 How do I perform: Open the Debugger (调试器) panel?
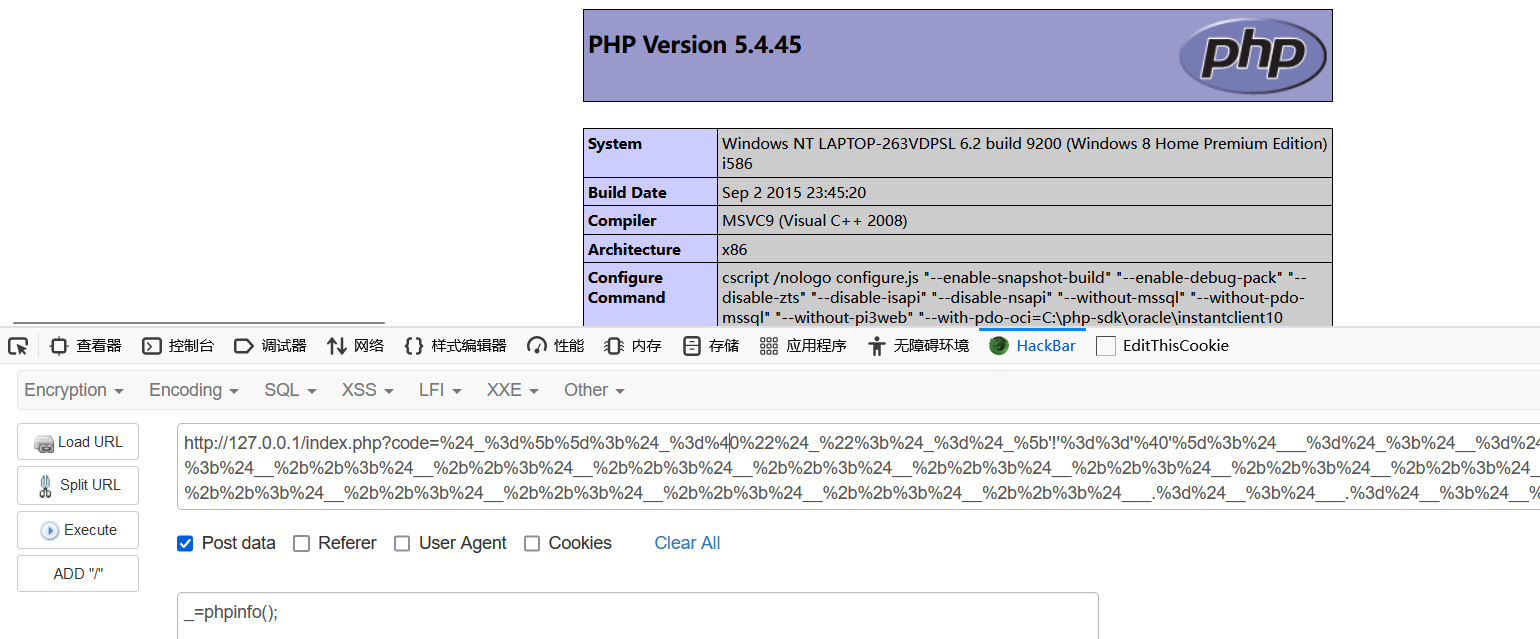point(270,346)
